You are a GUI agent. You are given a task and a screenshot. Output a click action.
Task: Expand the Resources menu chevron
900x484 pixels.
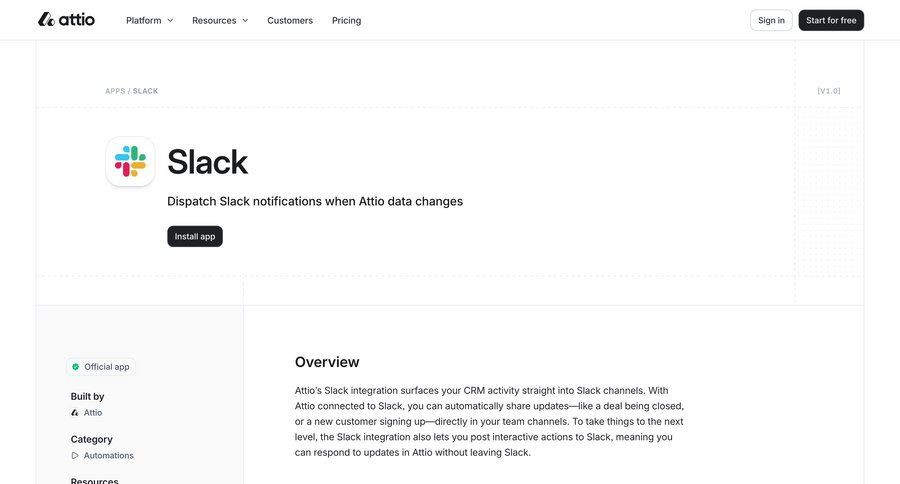(x=245, y=20)
